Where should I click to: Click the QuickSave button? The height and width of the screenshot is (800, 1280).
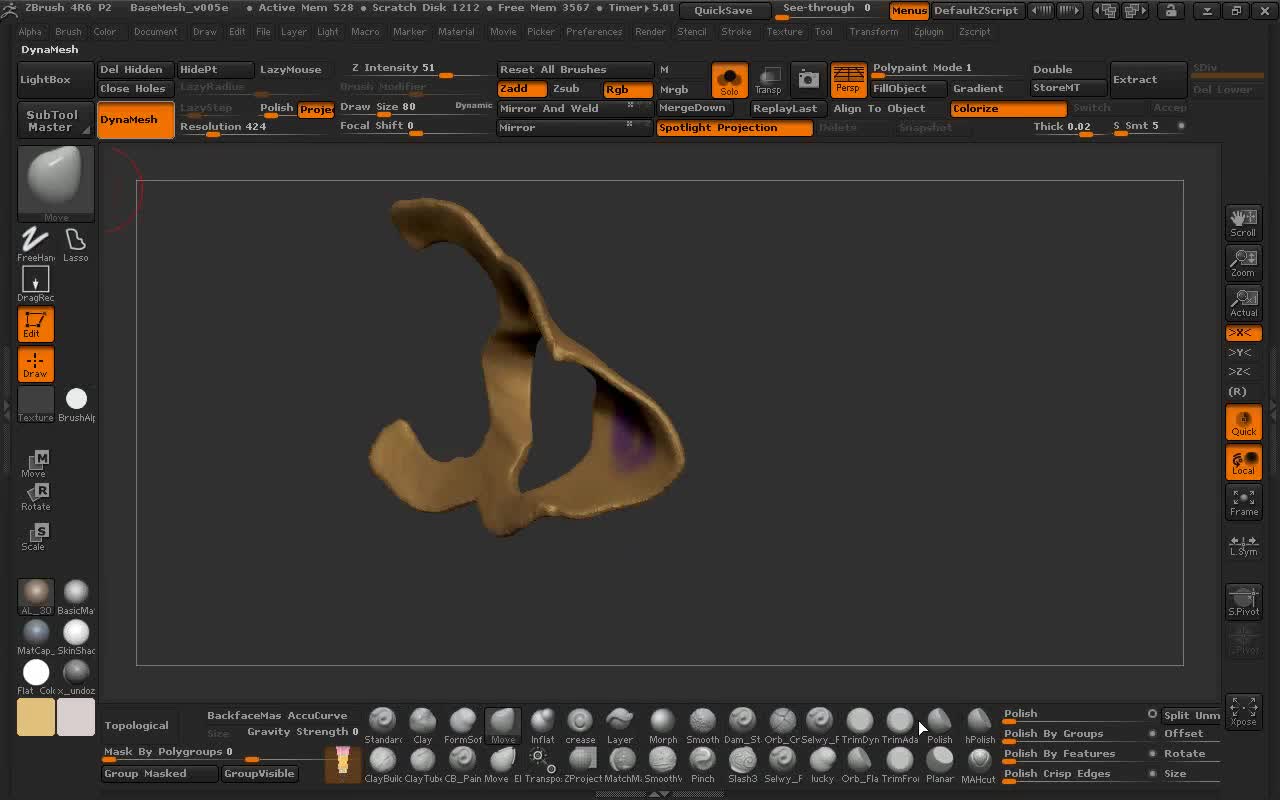coord(723,11)
